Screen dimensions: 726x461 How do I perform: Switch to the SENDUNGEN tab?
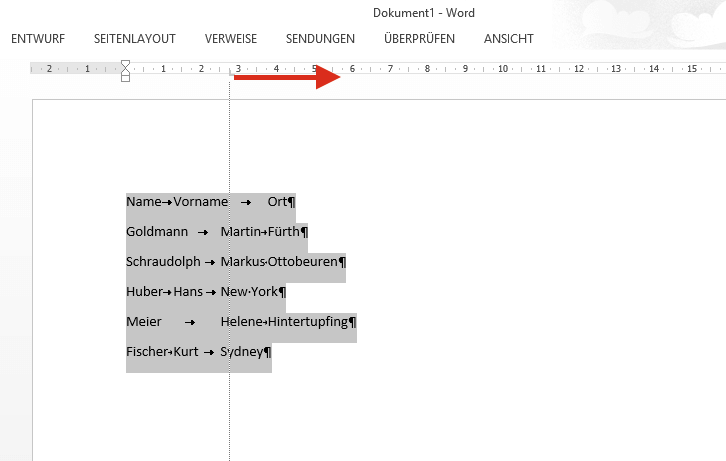320,39
